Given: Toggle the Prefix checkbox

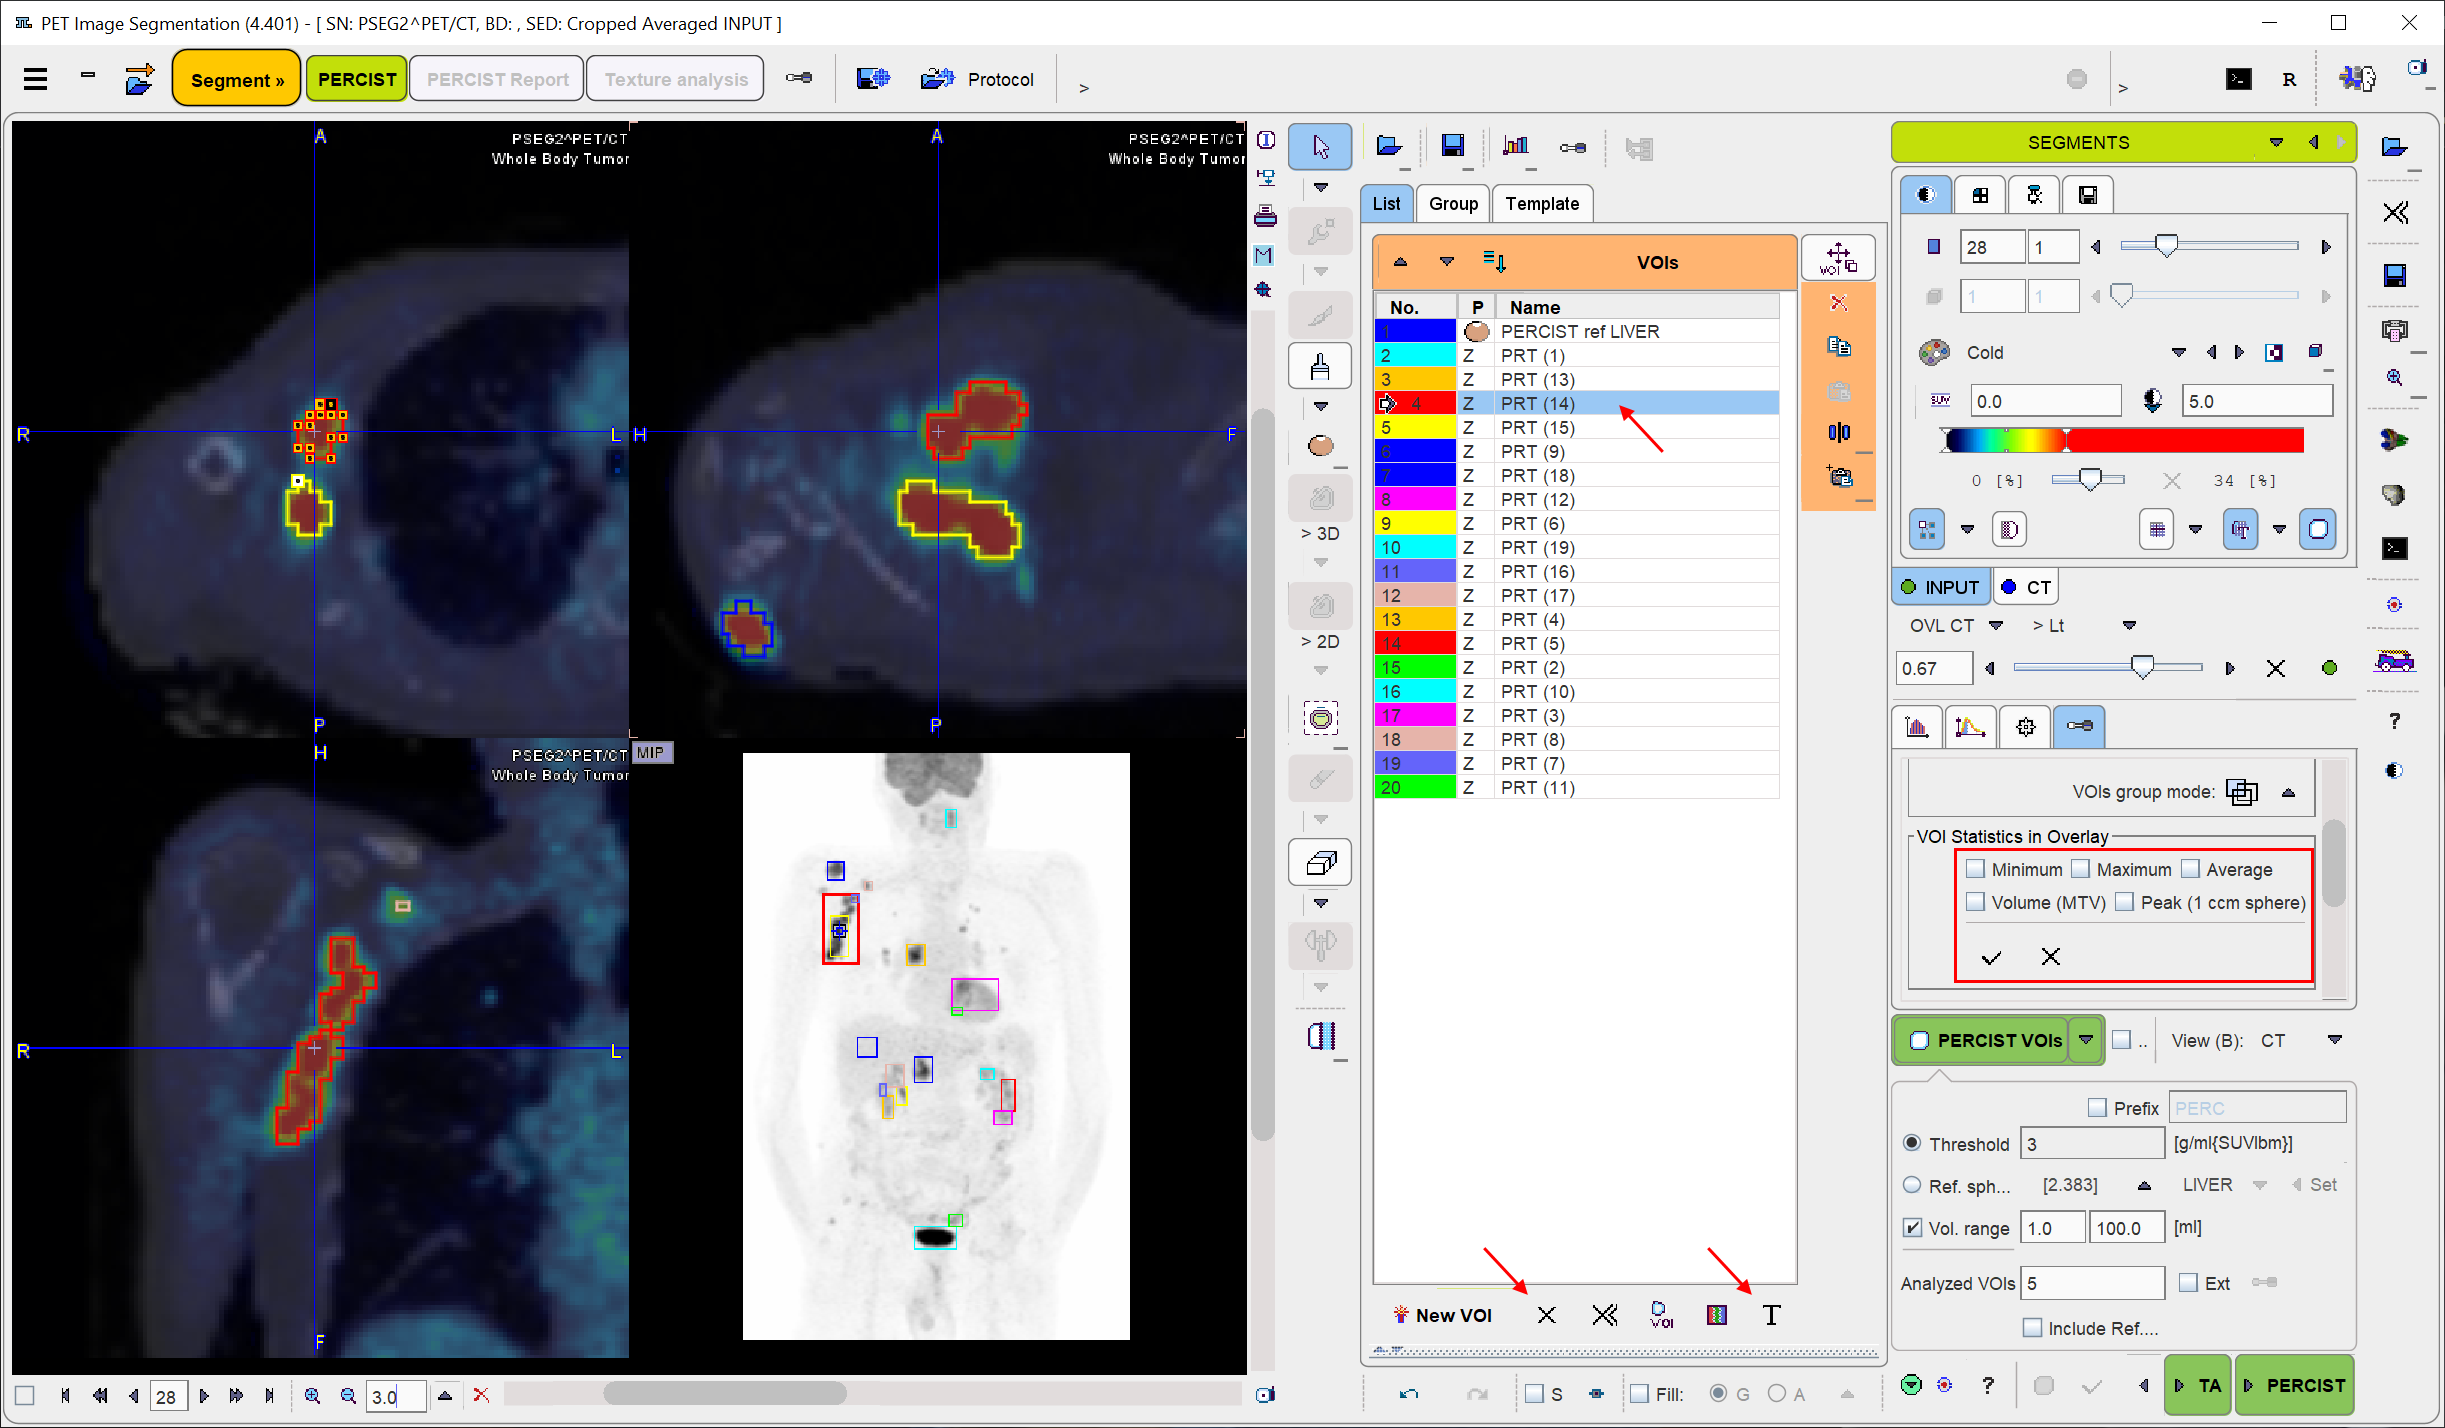Looking at the screenshot, I should 2097,1108.
